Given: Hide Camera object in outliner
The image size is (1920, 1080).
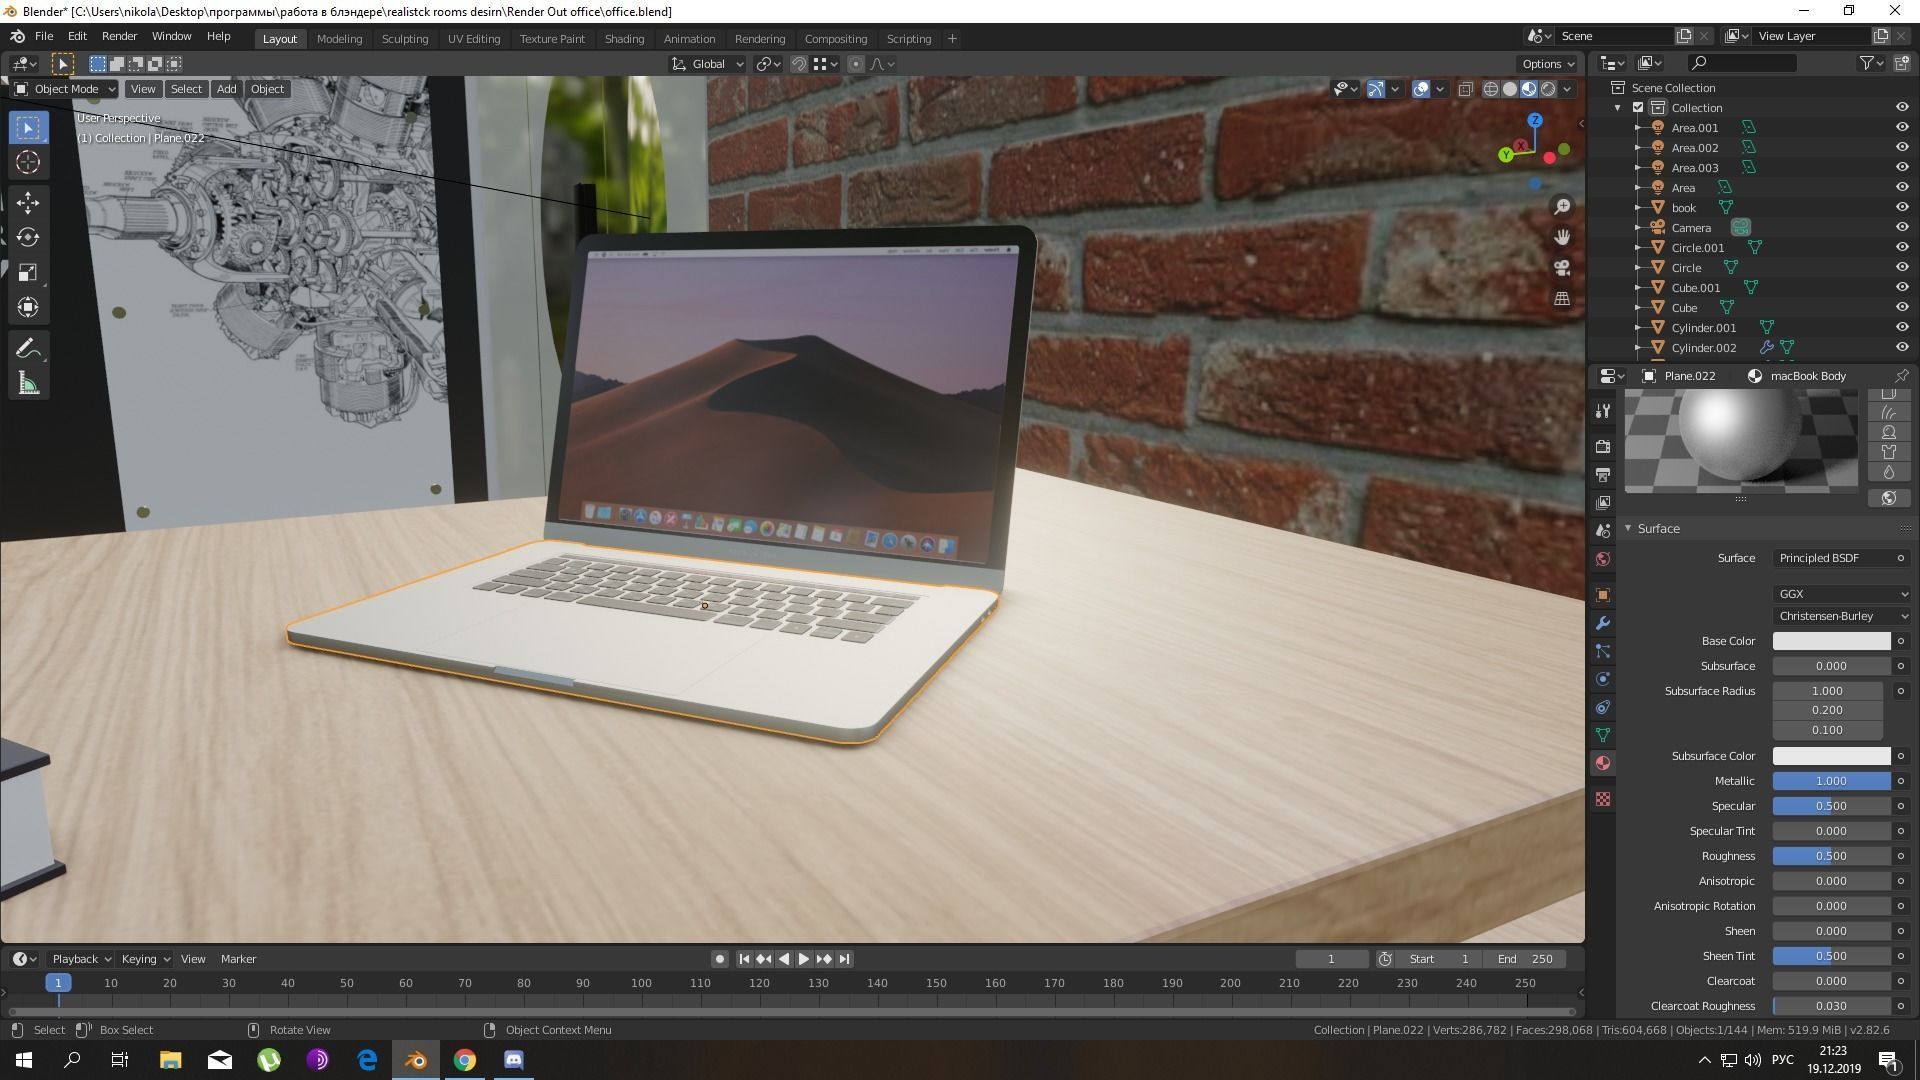Looking at the screenshot, I should (1902, 228).
